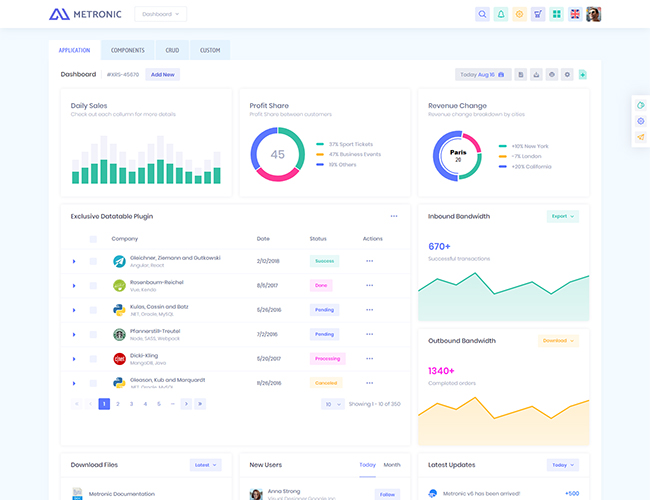Open the notifications bell icon
This screenshot has width=650, height=500.
[501, 14]
